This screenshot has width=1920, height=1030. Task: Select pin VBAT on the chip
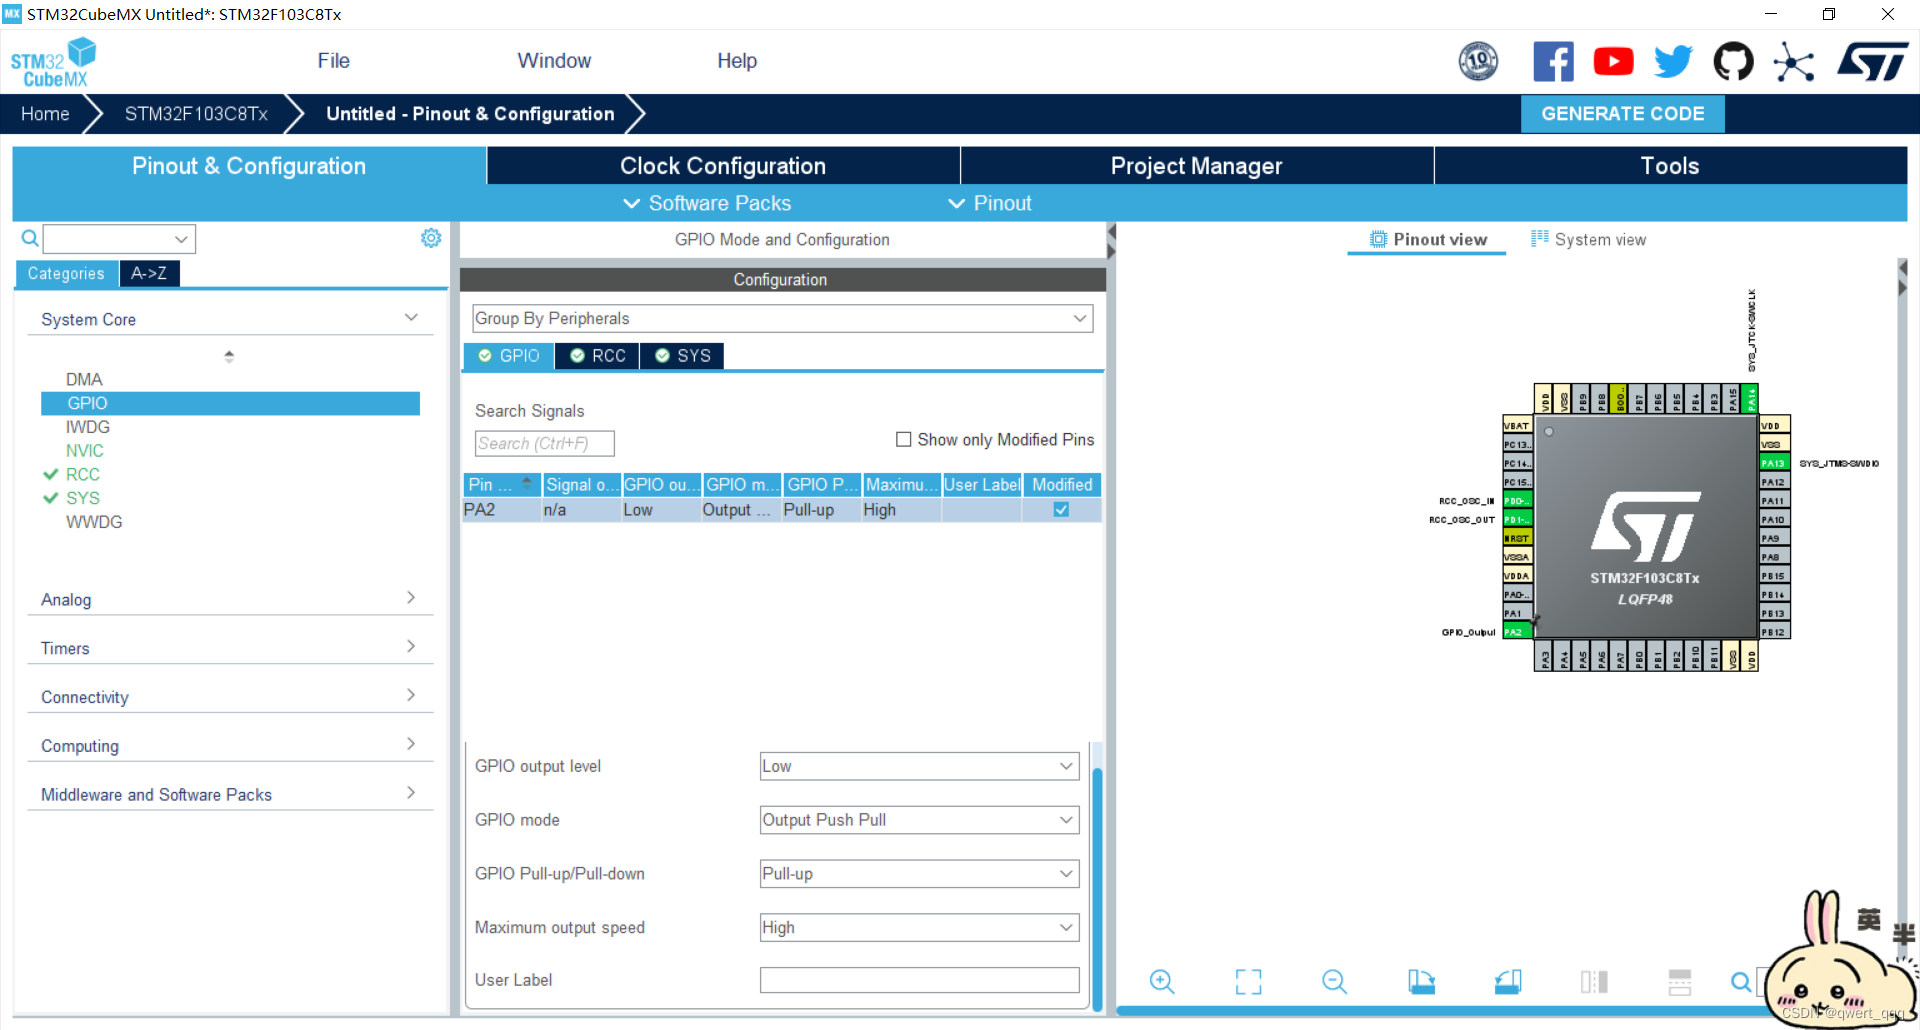[x=1516, y=426]
